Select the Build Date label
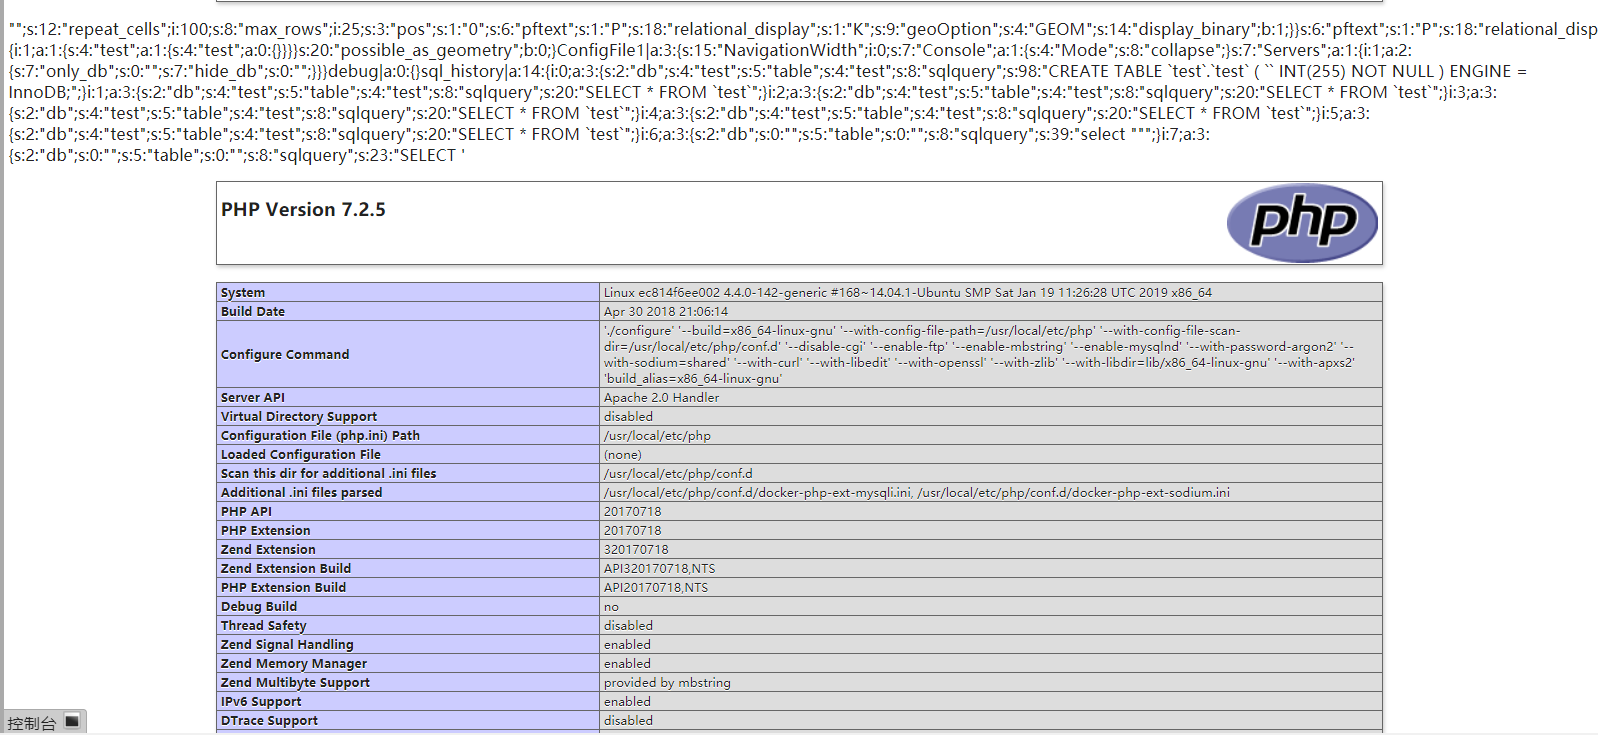The height and width of the screenshot is (735, 1598). click(253, 312)
